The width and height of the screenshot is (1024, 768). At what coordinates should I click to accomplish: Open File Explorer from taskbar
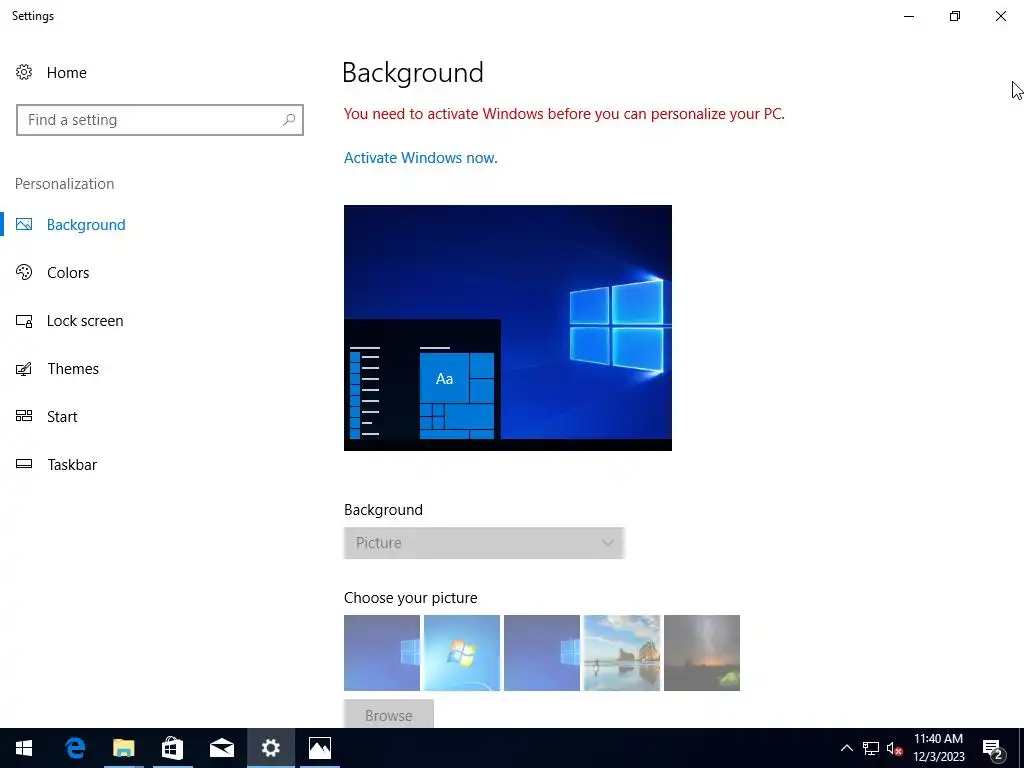coord(123,748)
